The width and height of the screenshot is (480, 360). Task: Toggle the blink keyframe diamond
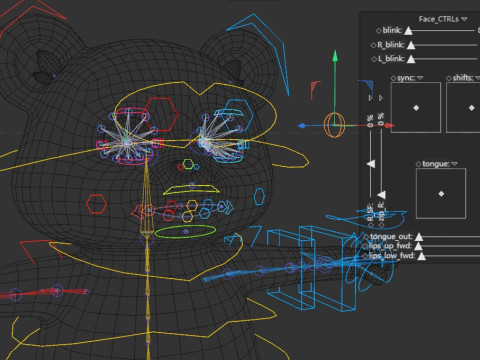[378, 31]
